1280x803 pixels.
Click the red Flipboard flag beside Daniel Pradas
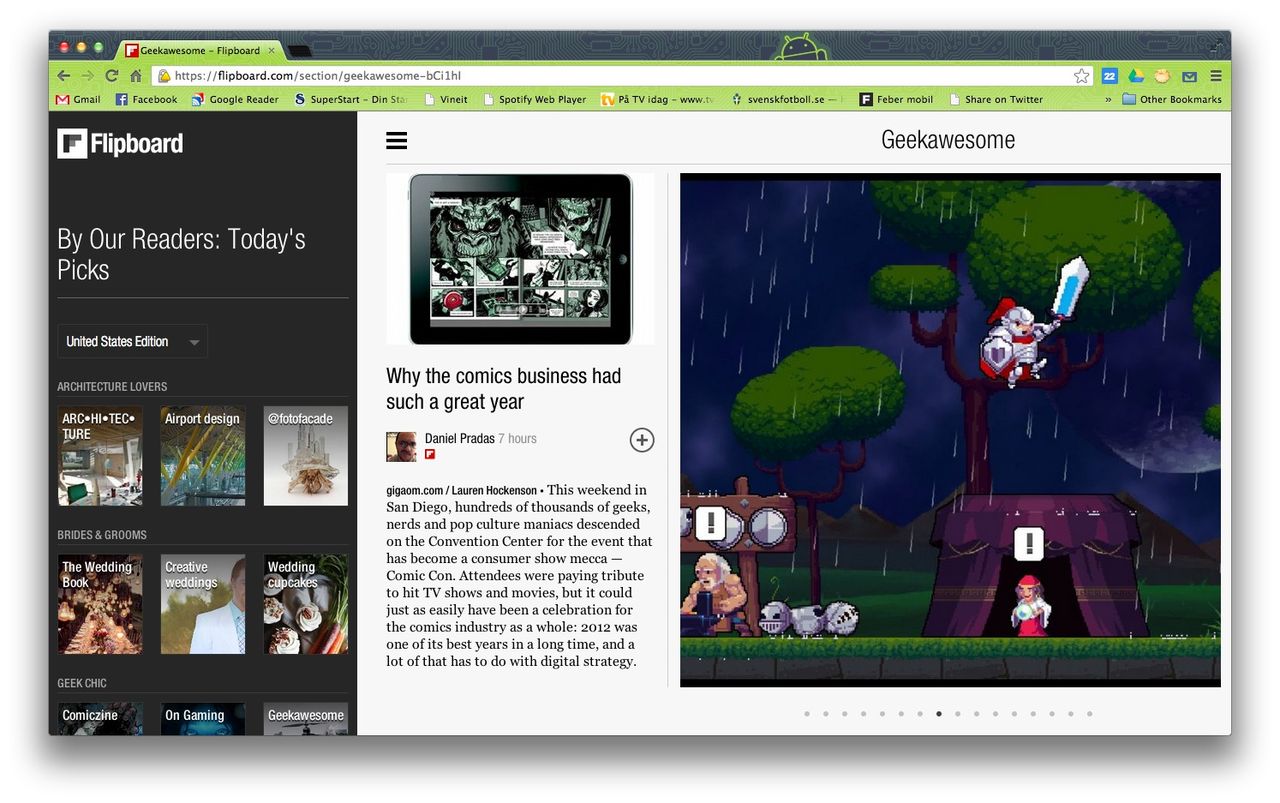tap(430, 454)
